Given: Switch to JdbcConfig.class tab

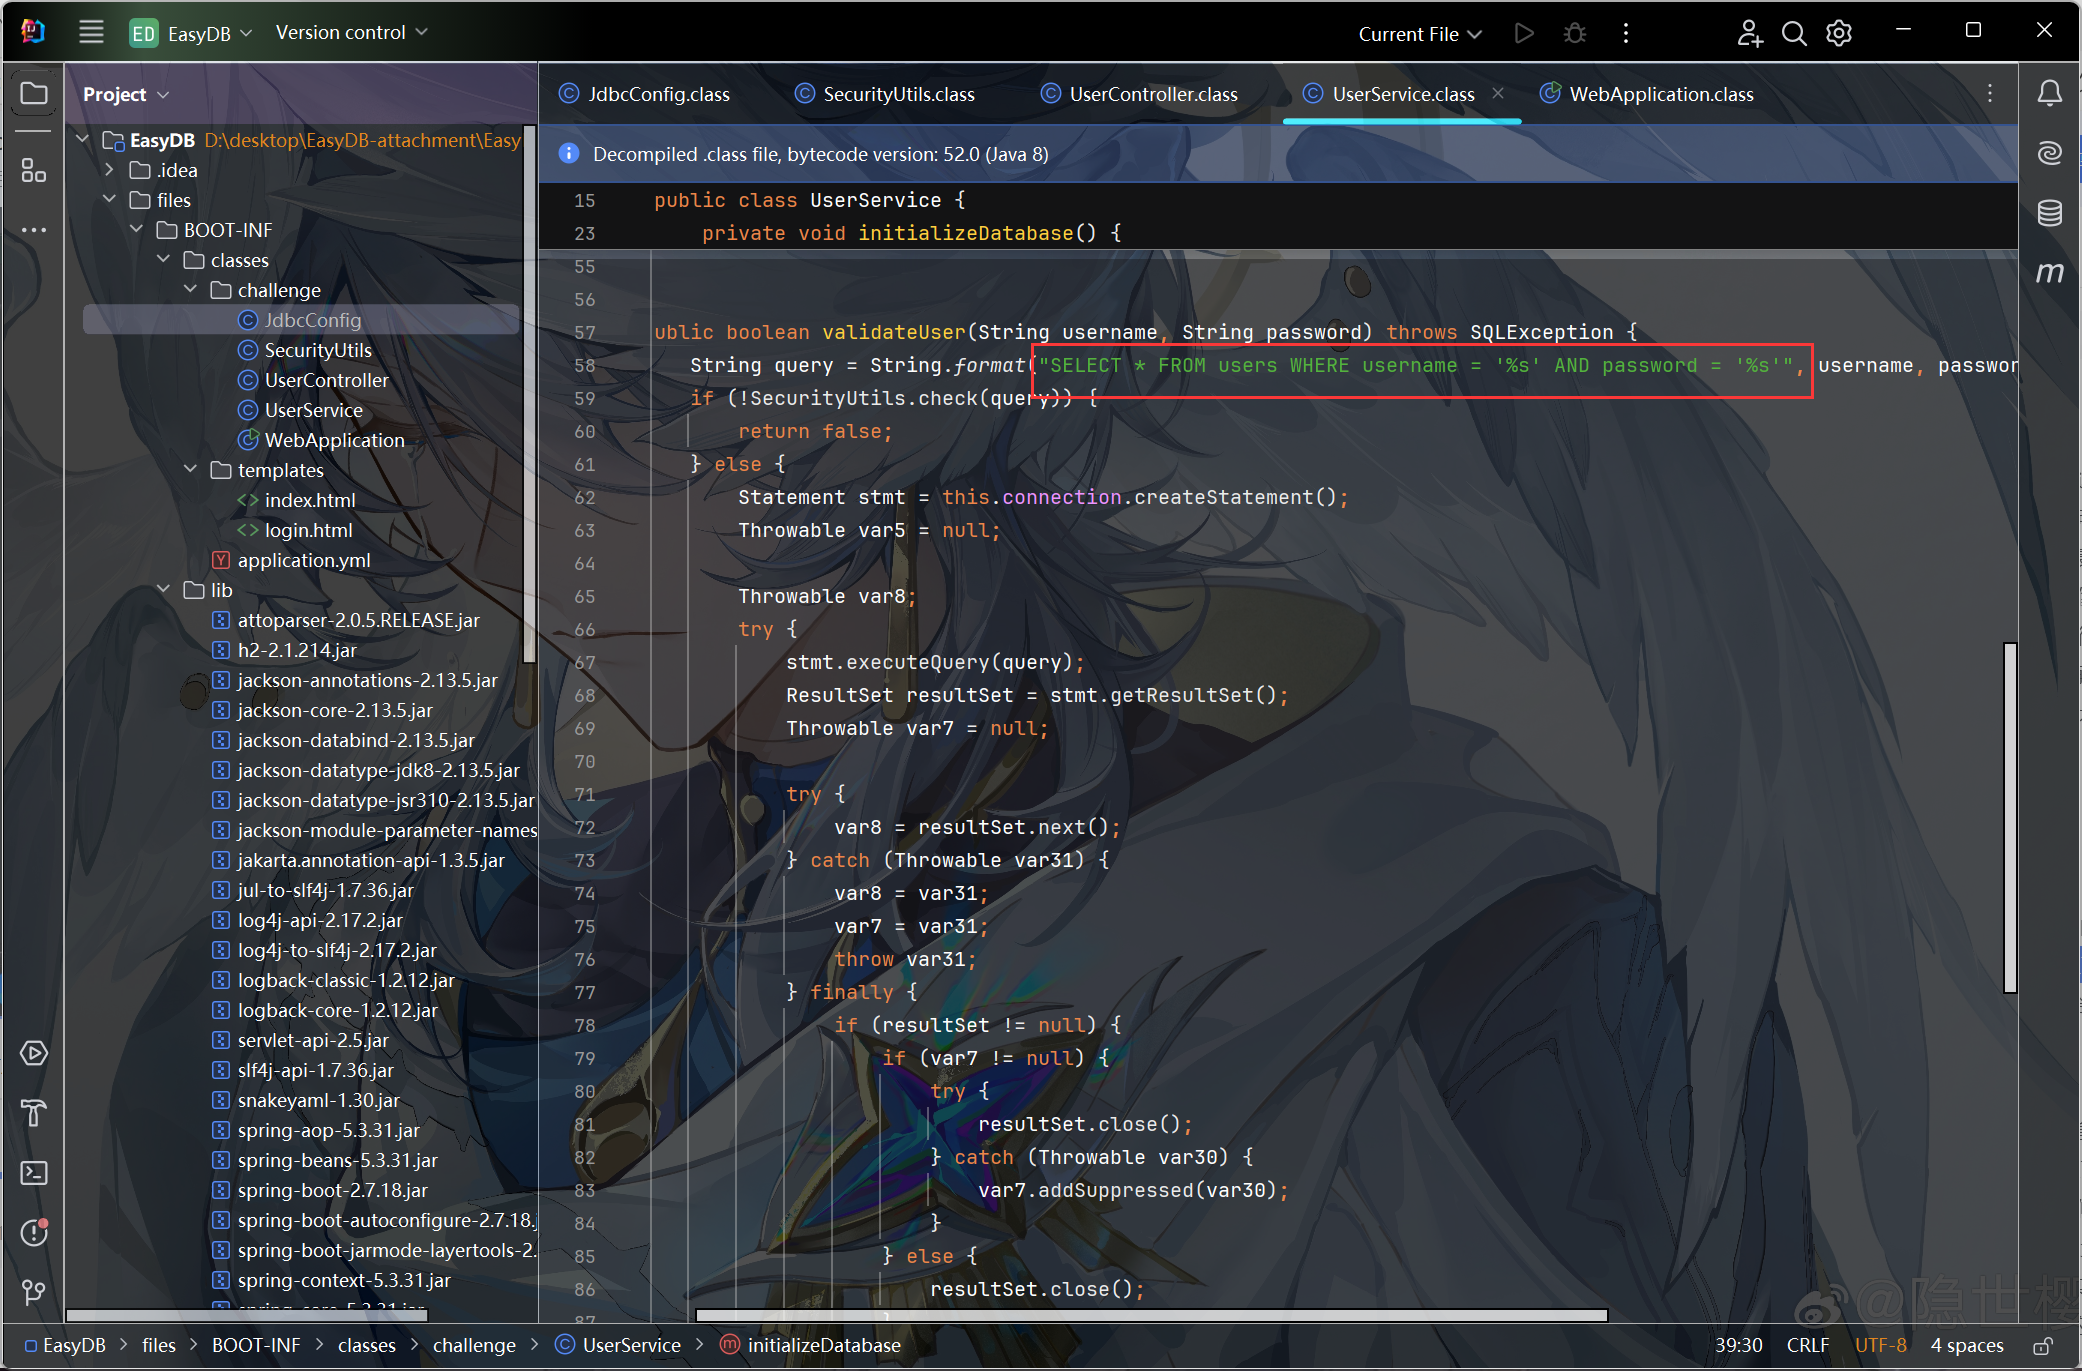Looking at the screenshot, I should tap(645, 93).
